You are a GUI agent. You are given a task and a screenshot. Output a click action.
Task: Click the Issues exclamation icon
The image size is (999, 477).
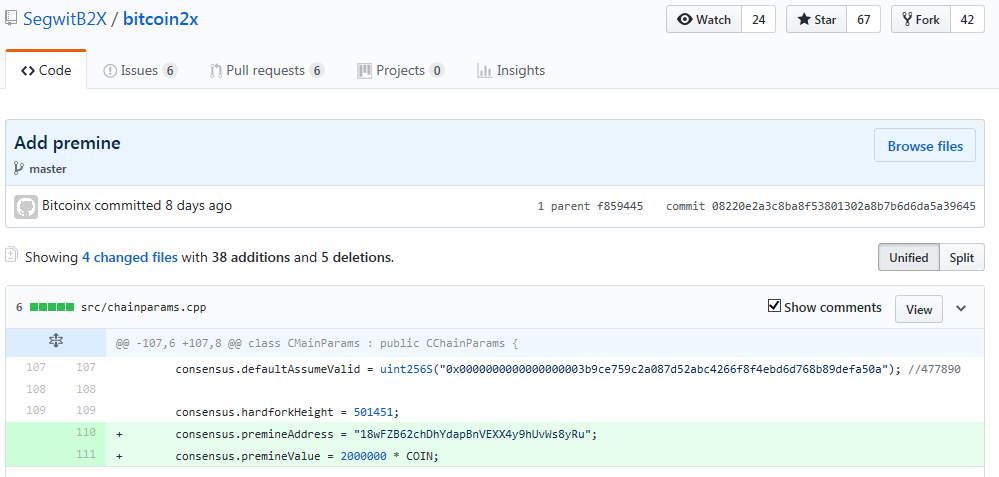(110, 71)
